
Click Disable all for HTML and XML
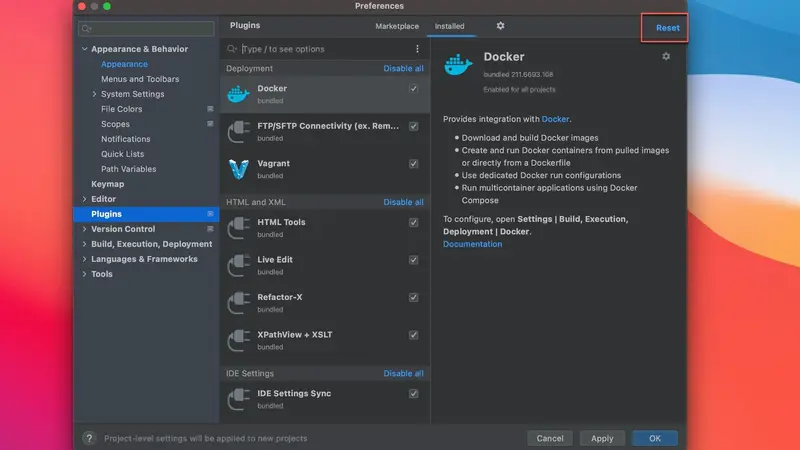coord(403,202)
